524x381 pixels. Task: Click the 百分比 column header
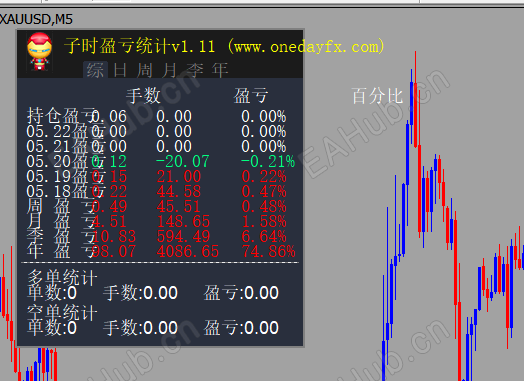pyautogui.click(x=377, y=96)
